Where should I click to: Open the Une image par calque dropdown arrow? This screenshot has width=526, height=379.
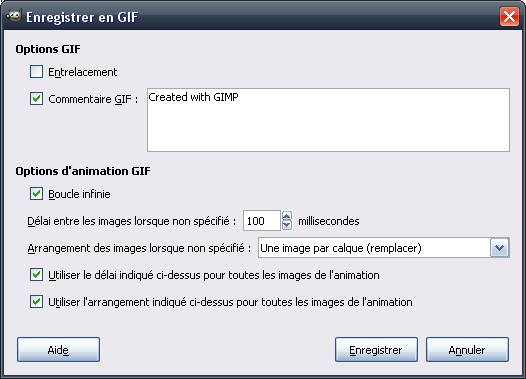[x=499, y=248]
